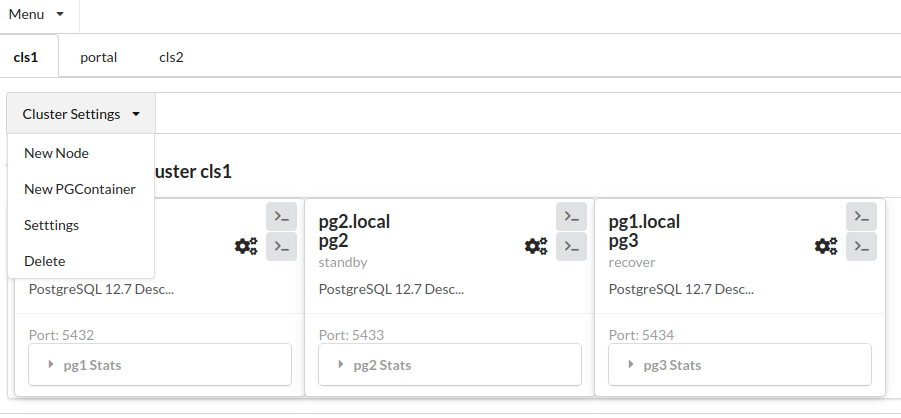Open lower terminal icon on first card
This screenshot has width=901, height=418.
(x=282, y=247)
